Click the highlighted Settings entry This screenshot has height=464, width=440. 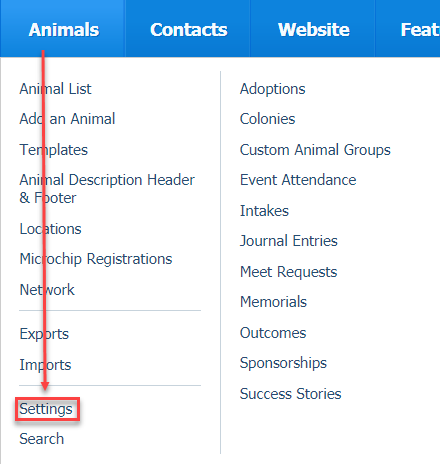(46, 409)
